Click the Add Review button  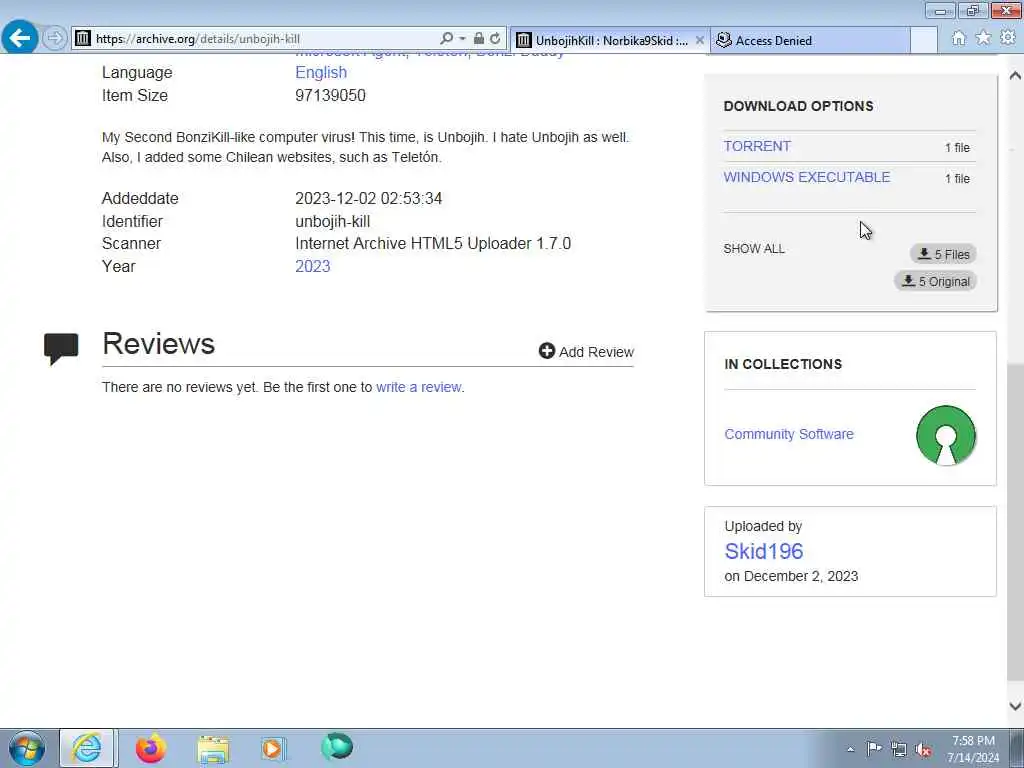click(586, 351)
